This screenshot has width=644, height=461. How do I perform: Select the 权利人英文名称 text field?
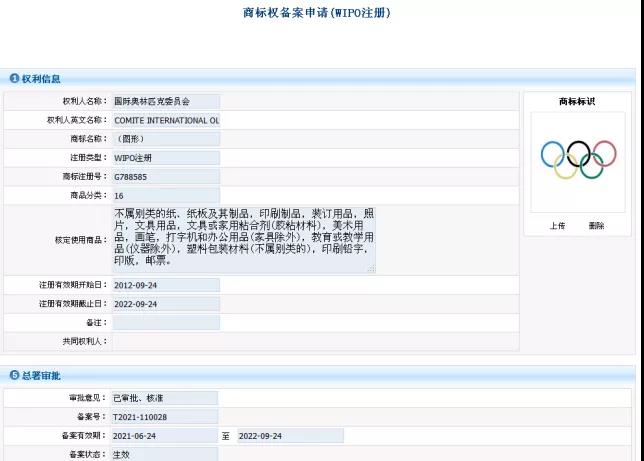pyautogui.click(x=165, y=120)
